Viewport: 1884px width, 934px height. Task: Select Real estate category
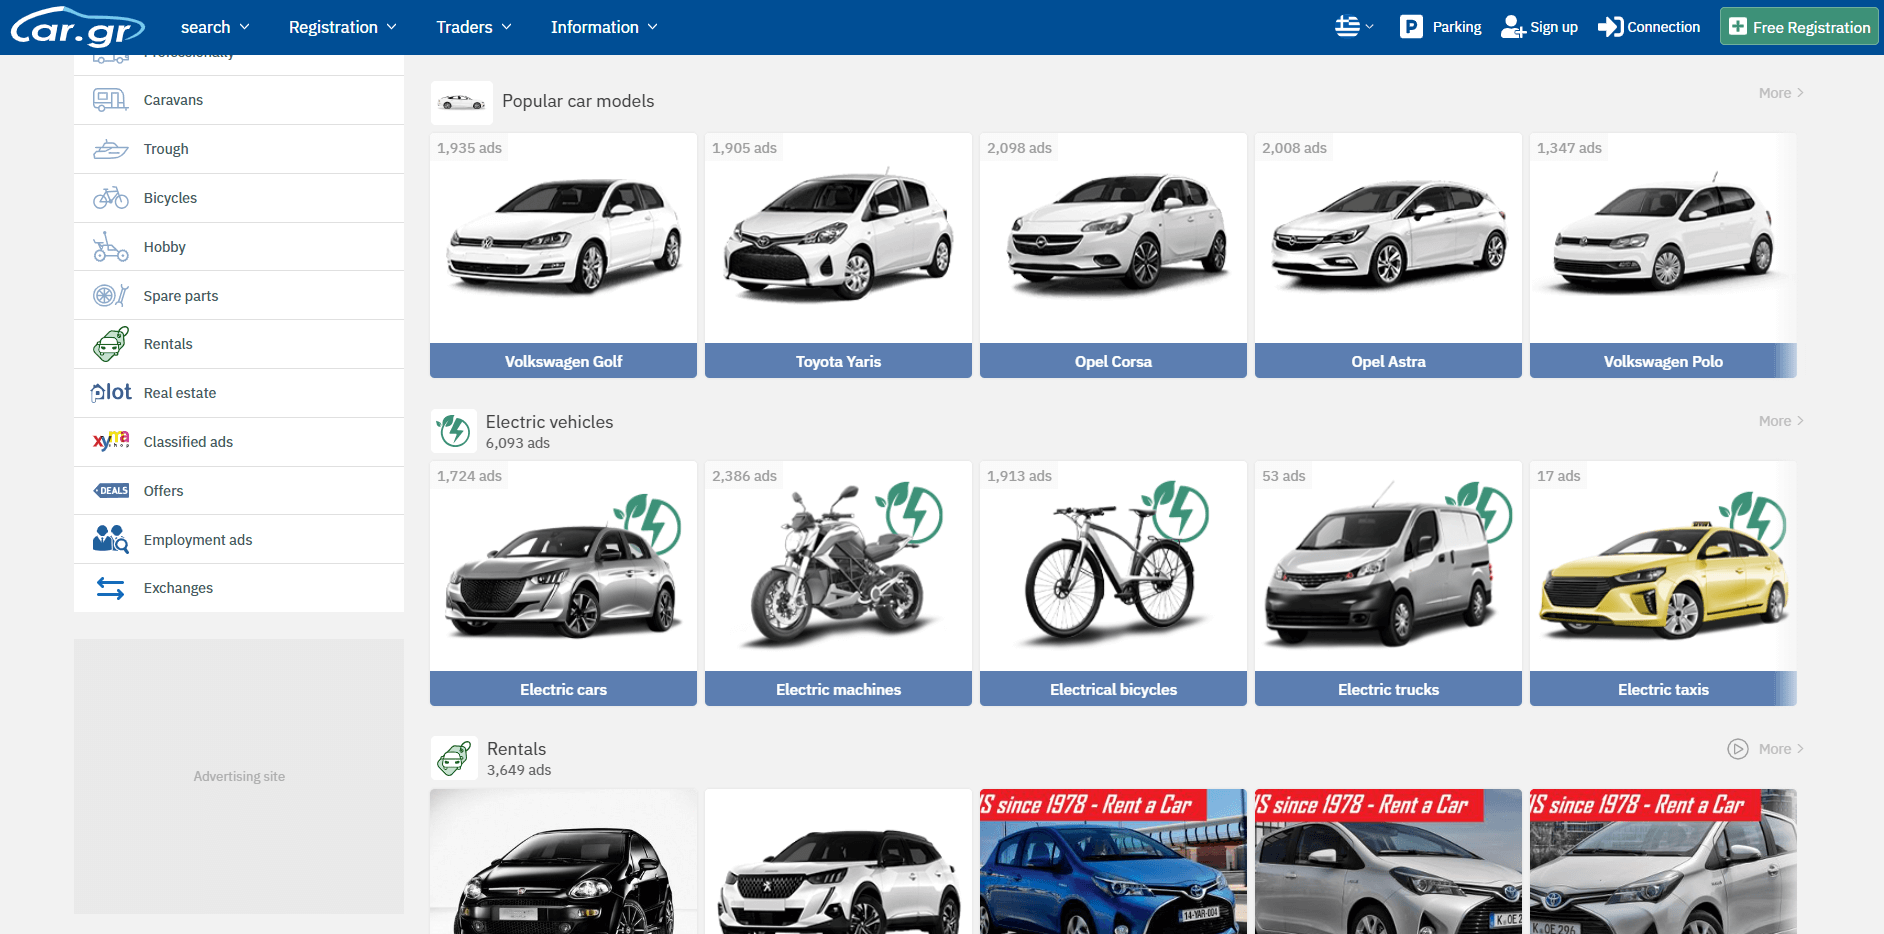click(239, 393)
